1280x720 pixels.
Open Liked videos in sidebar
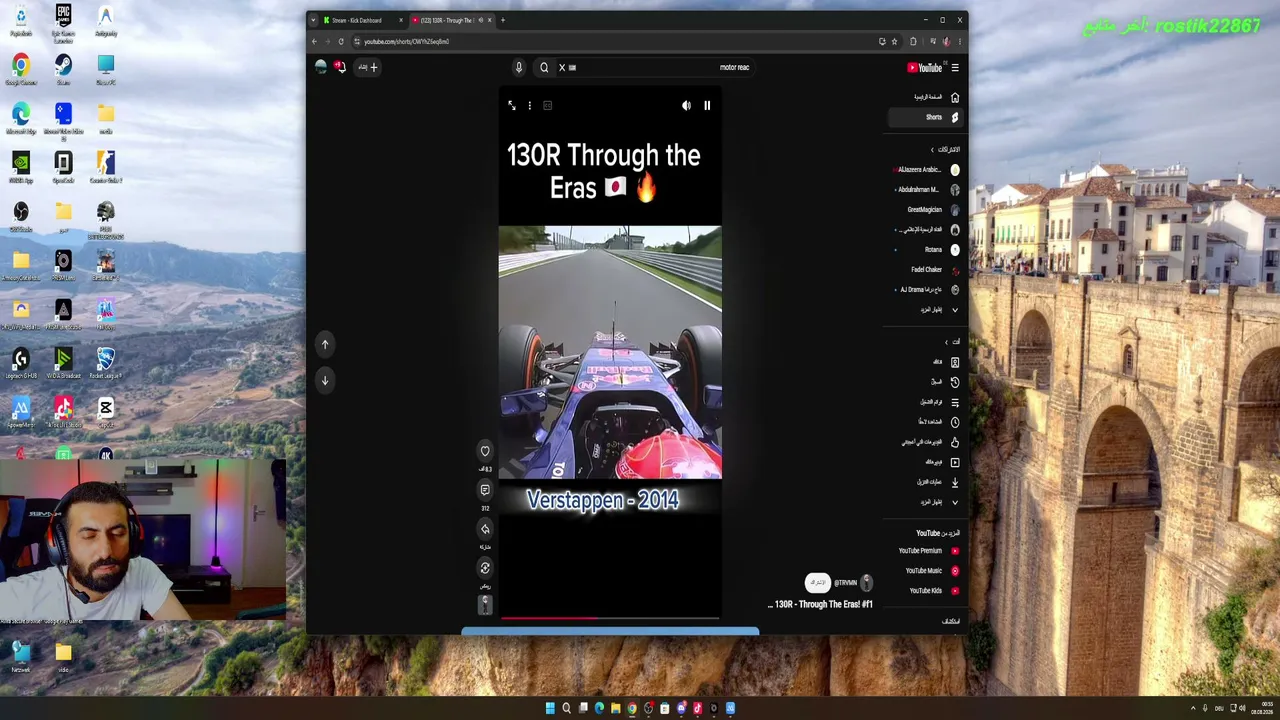[x=924, y=442]
